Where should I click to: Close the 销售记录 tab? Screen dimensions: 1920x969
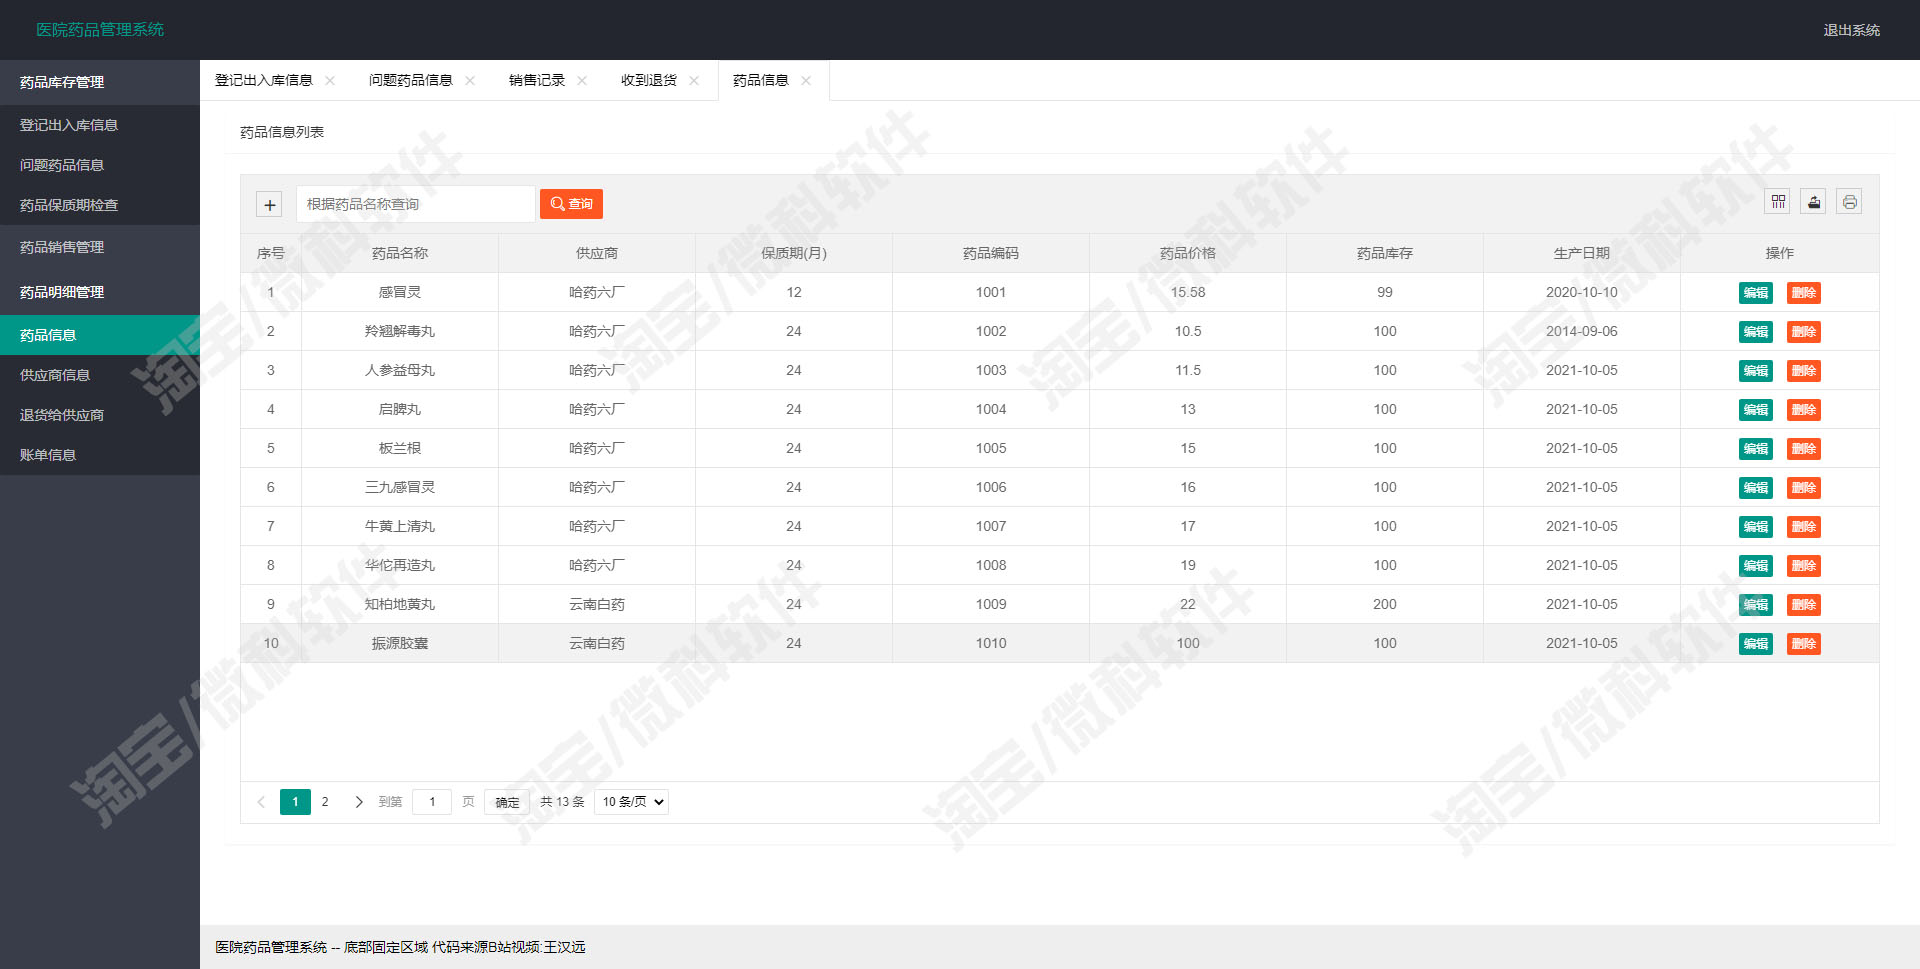tap(582, 80)
